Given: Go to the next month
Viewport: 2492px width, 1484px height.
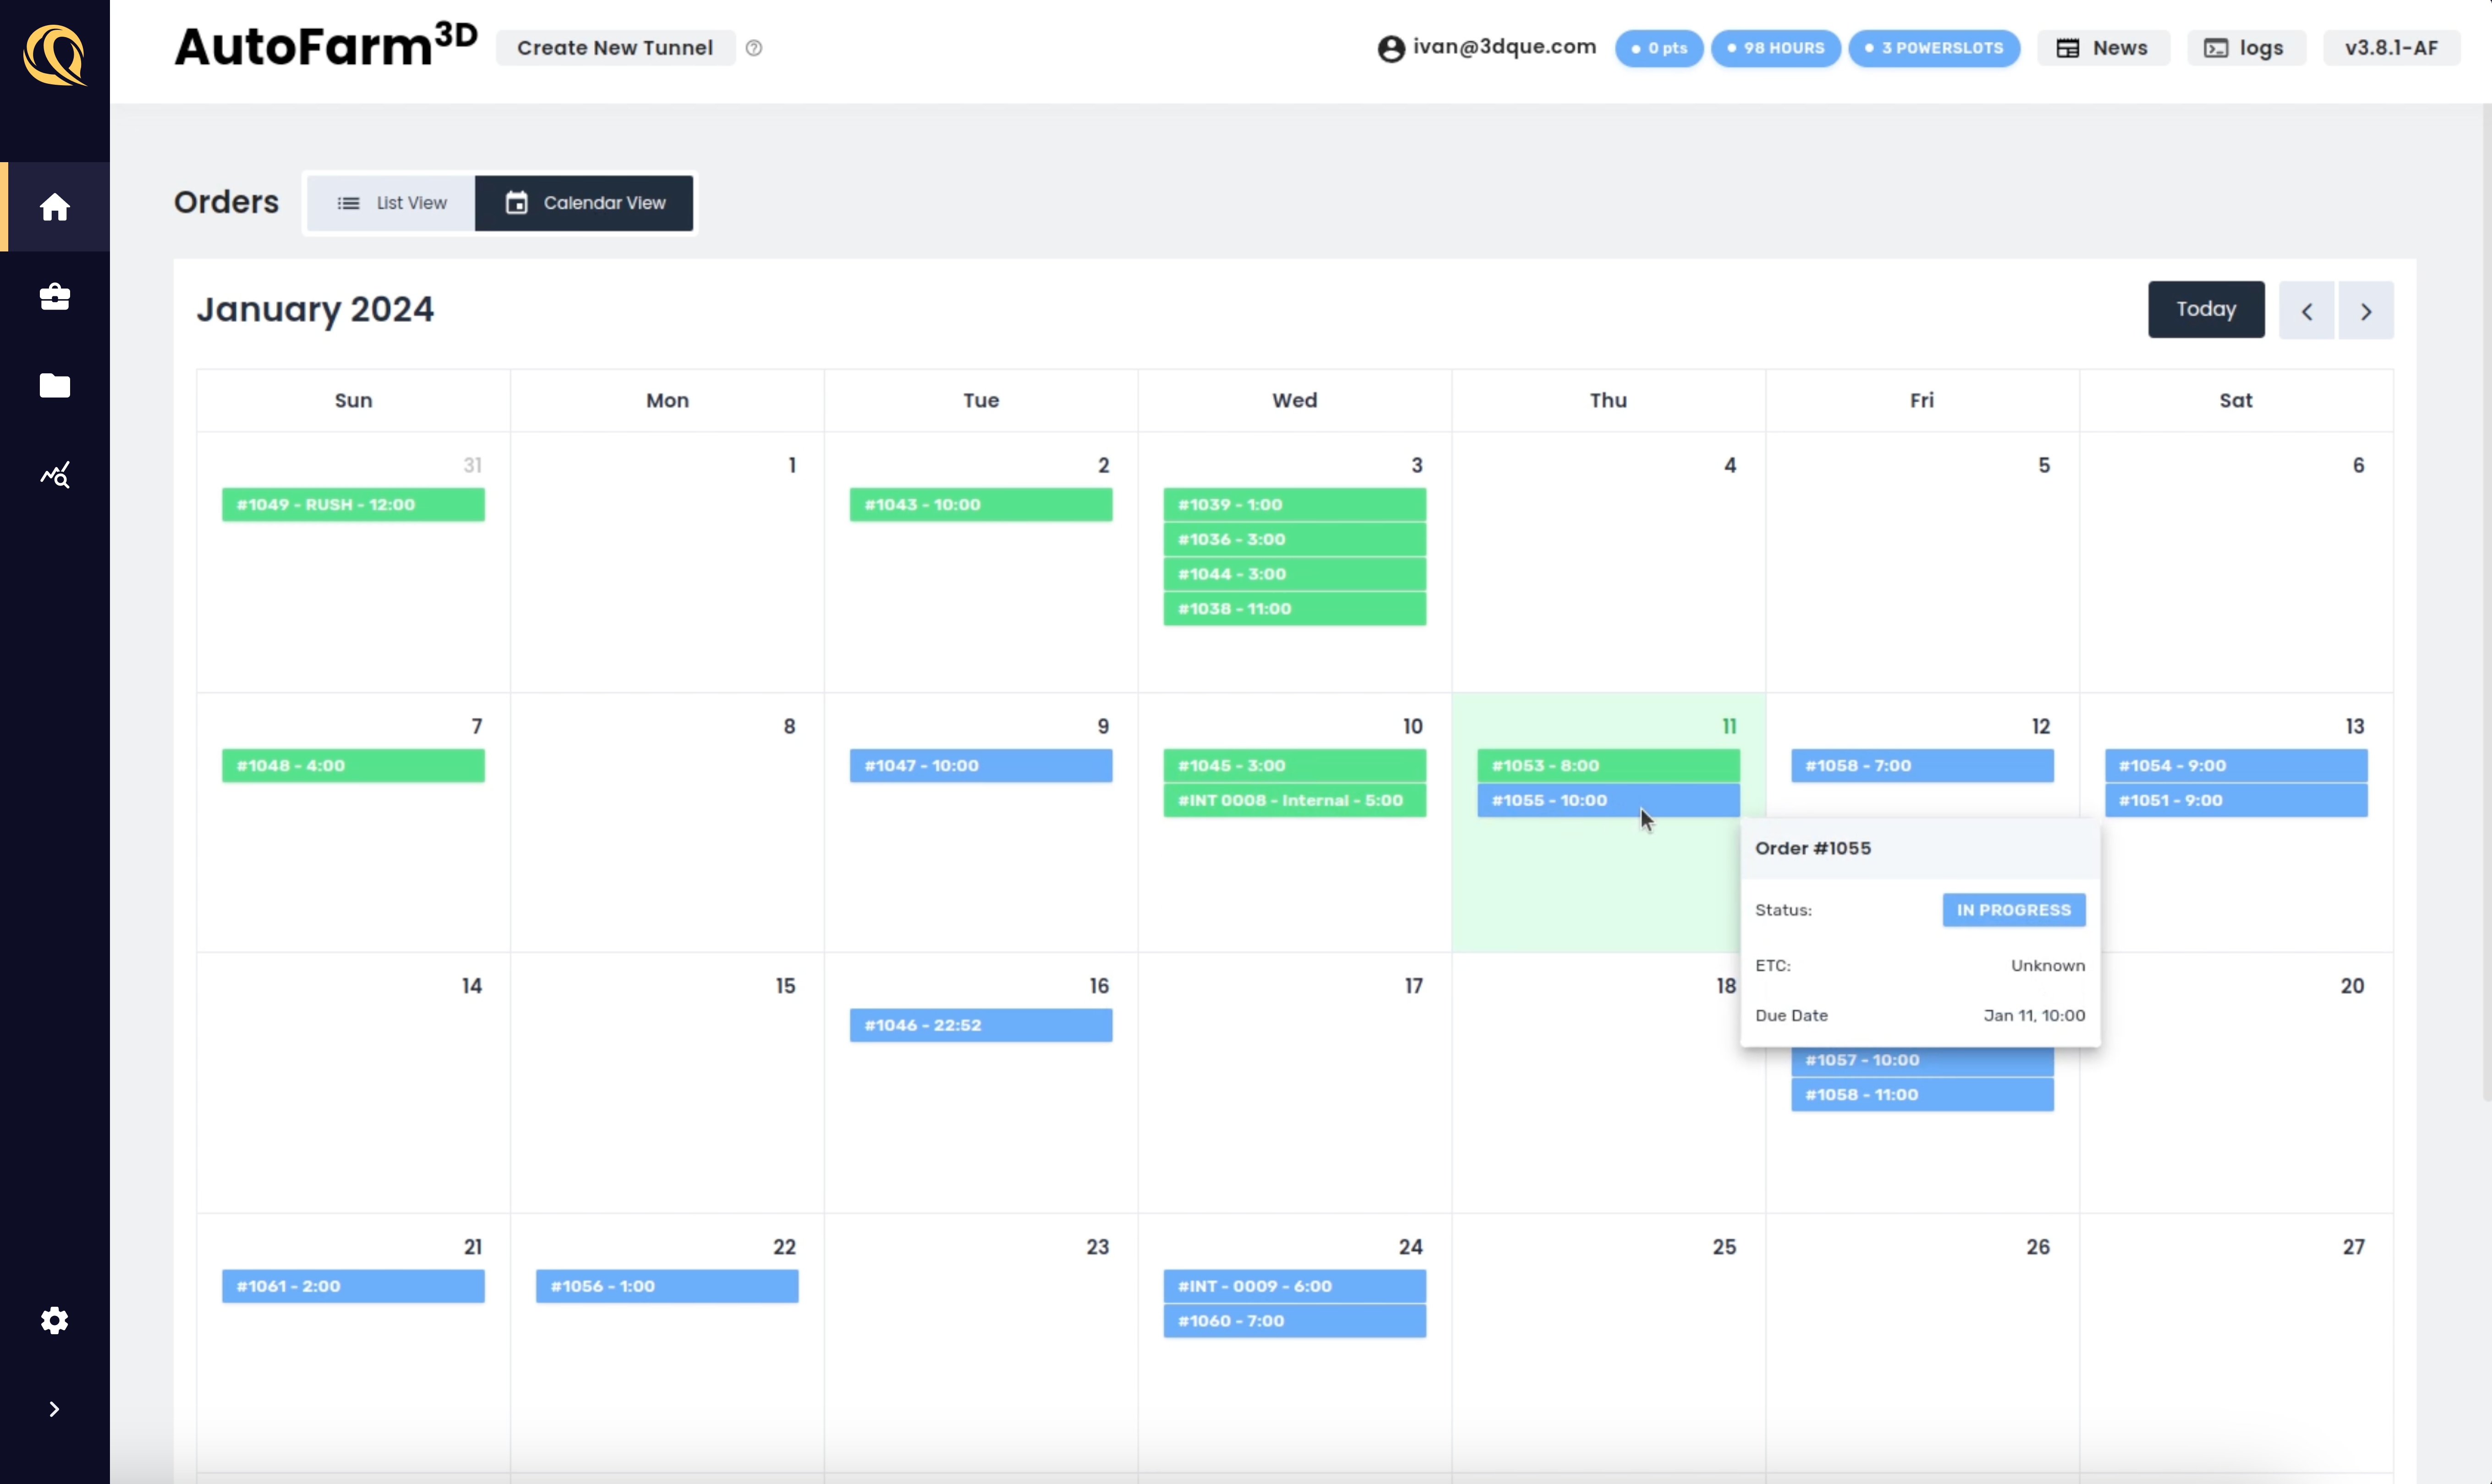Looking at the screenshot, I should coord(2366,309).
